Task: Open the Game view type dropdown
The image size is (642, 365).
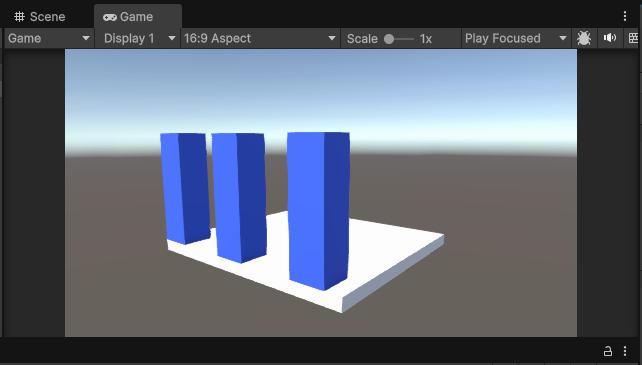Action: [x=49, y=39]
